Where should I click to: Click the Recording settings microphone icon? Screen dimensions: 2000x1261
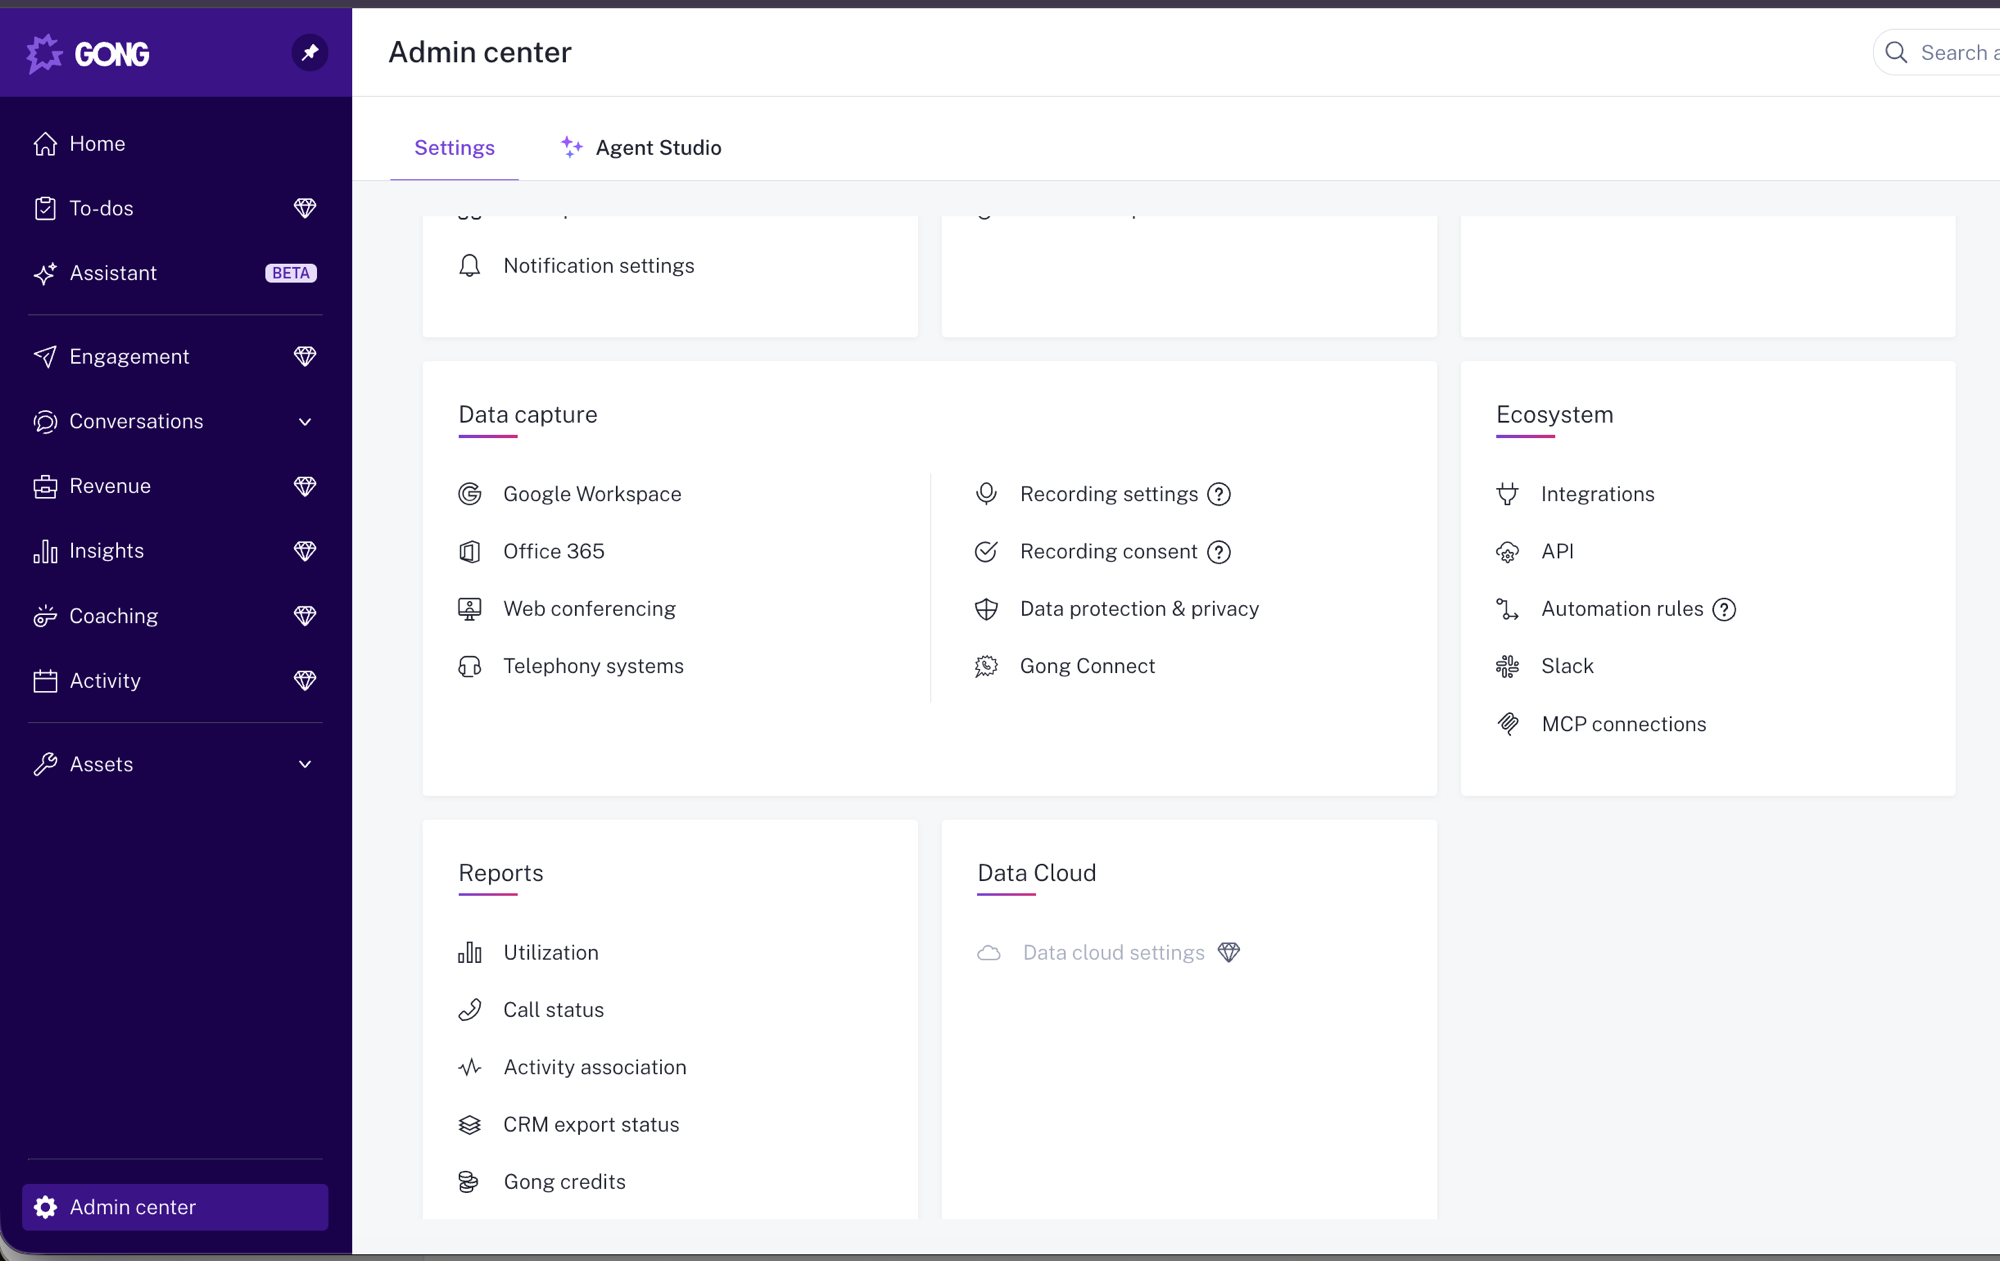point(986,494)
